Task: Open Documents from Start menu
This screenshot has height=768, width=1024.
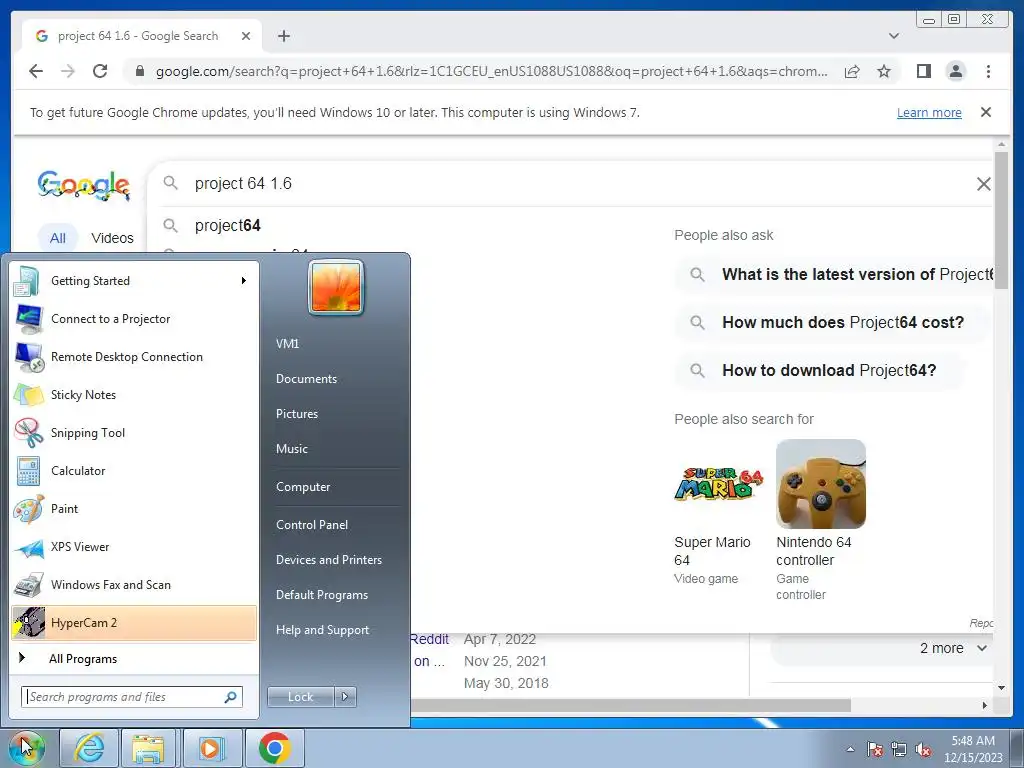Action: (306, 379)
